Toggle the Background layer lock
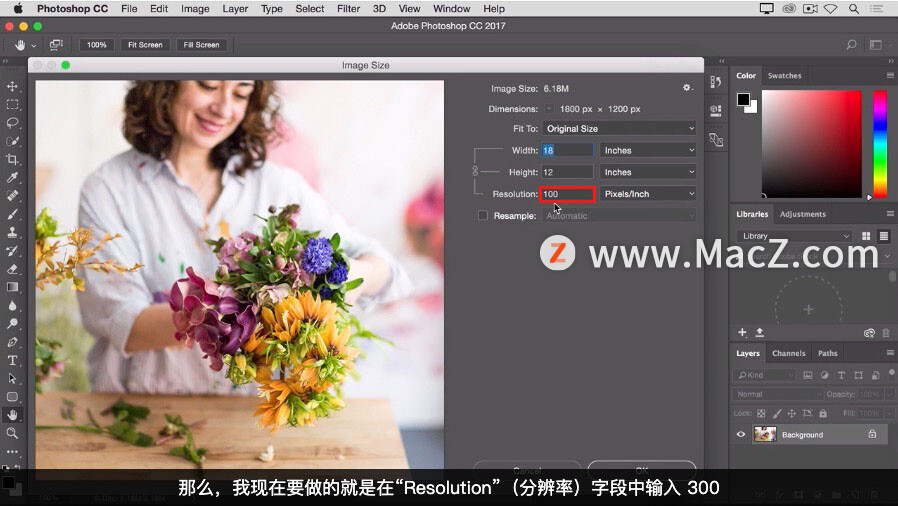898x506 pixels. pos(872,434)
